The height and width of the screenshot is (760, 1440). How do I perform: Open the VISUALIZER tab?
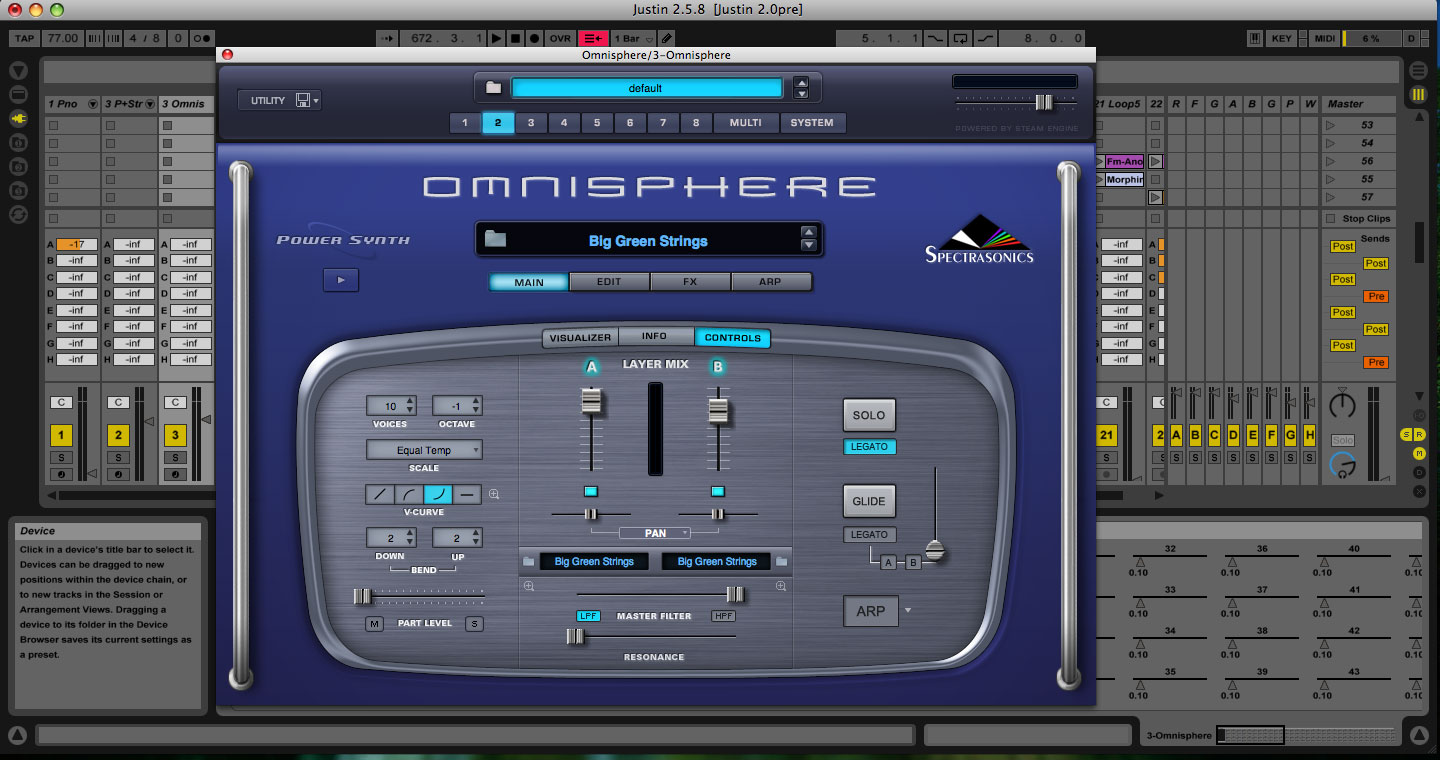click(580, 337)
